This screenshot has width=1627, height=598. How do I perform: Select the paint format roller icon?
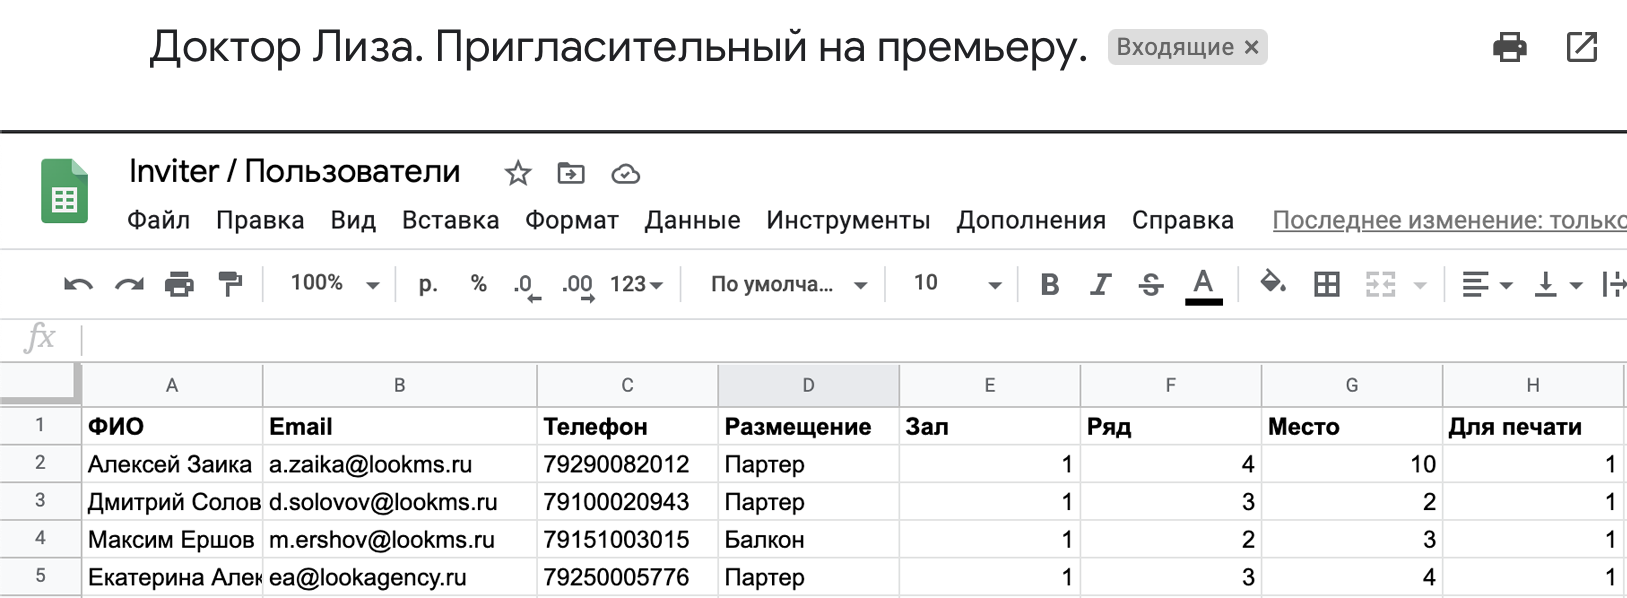point(230,285)
